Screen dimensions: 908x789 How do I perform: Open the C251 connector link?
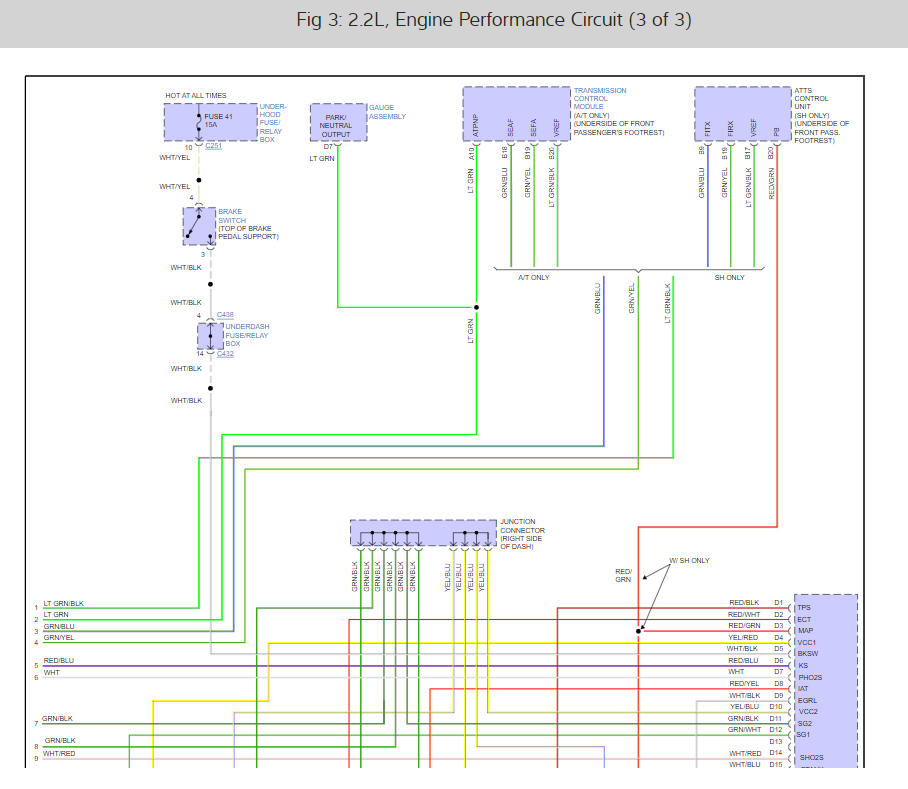click(x=213, y=146)
